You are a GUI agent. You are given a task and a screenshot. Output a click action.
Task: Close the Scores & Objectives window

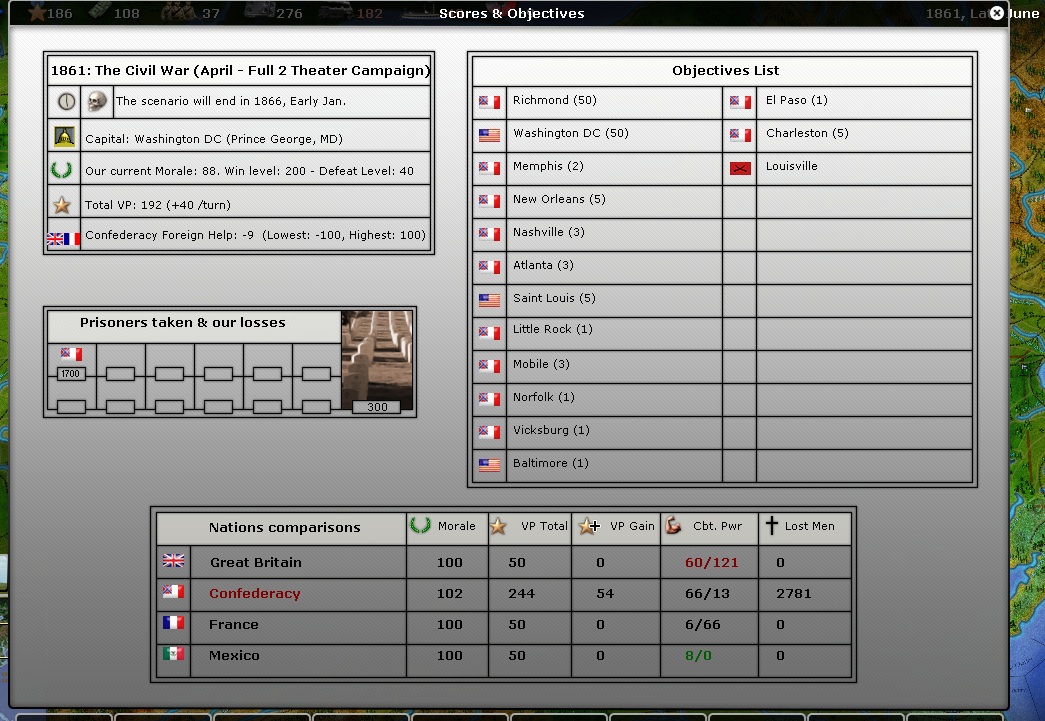(x=996, y=13)
